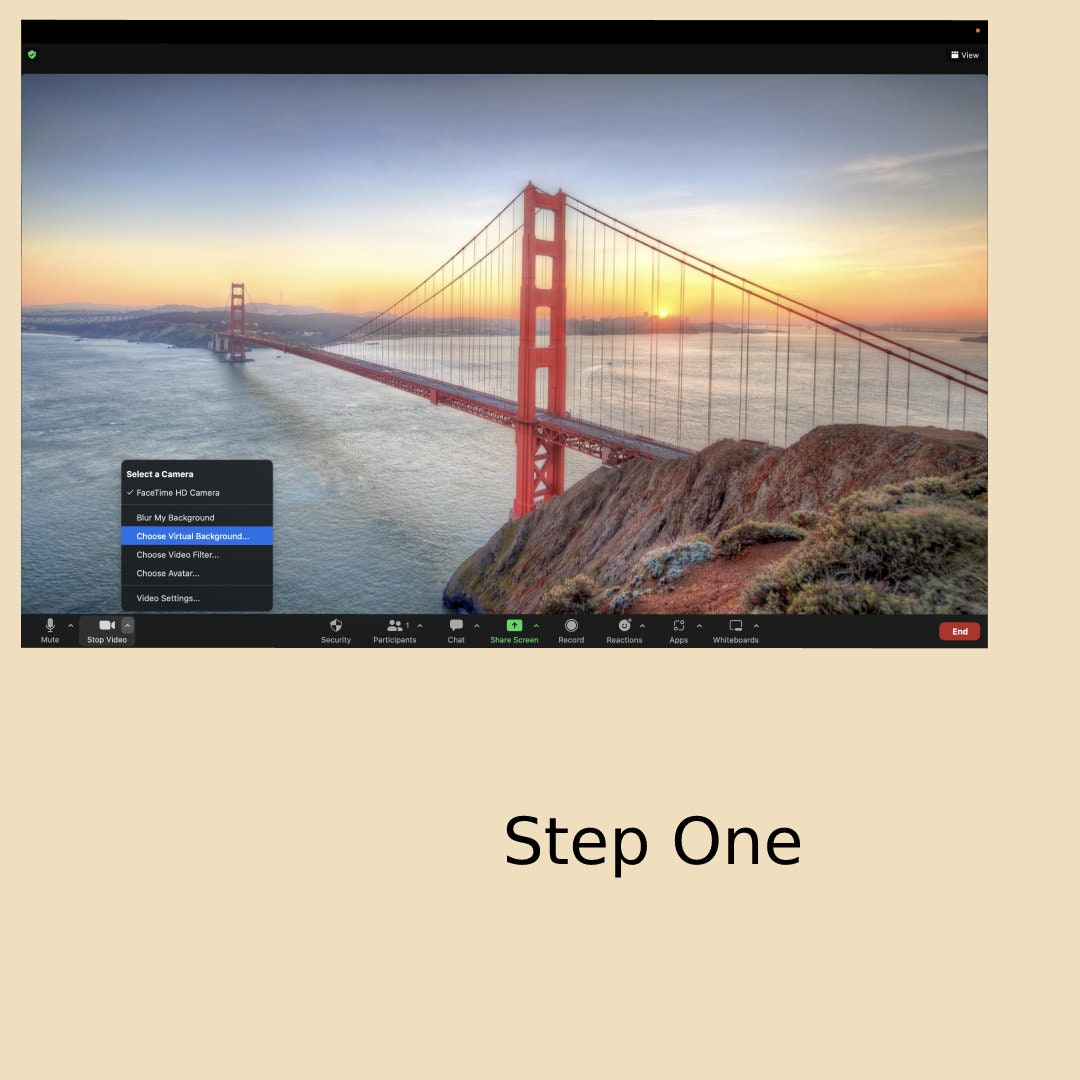Open the View layout options
The height and width of the screenshot is (1080, 1080).
(964, 55)
